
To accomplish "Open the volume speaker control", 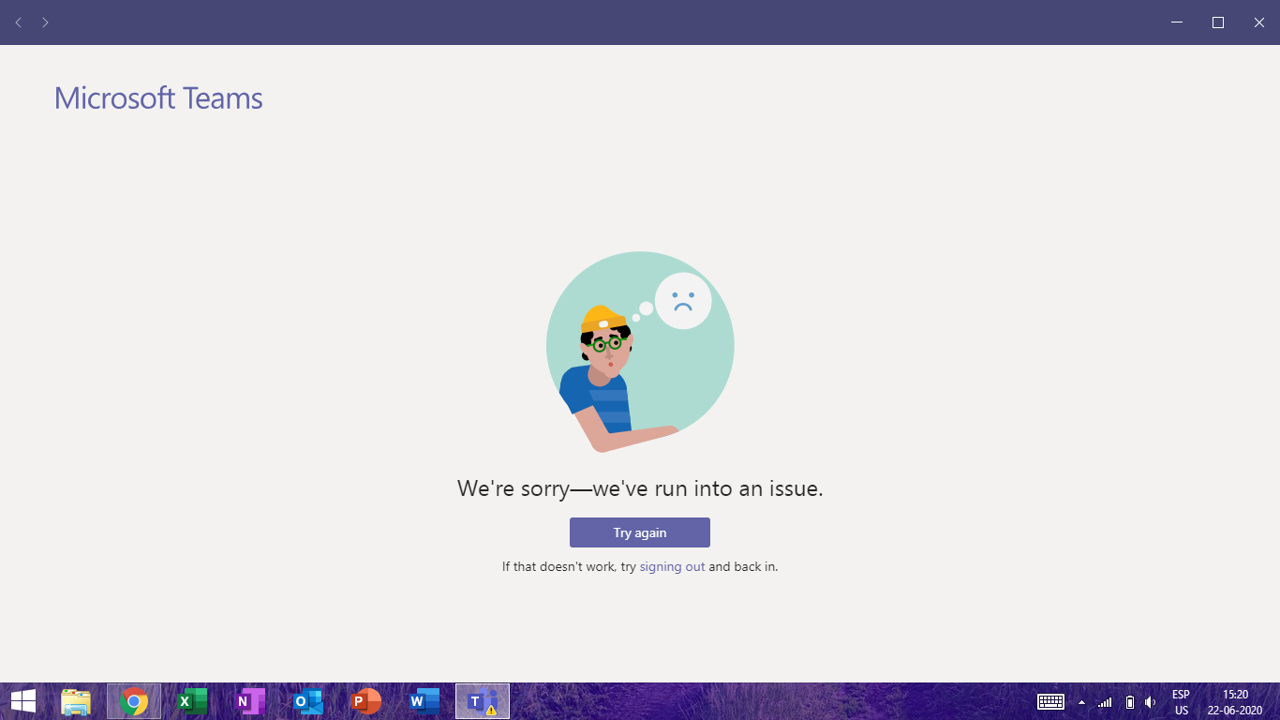I will coord(1151,702).
